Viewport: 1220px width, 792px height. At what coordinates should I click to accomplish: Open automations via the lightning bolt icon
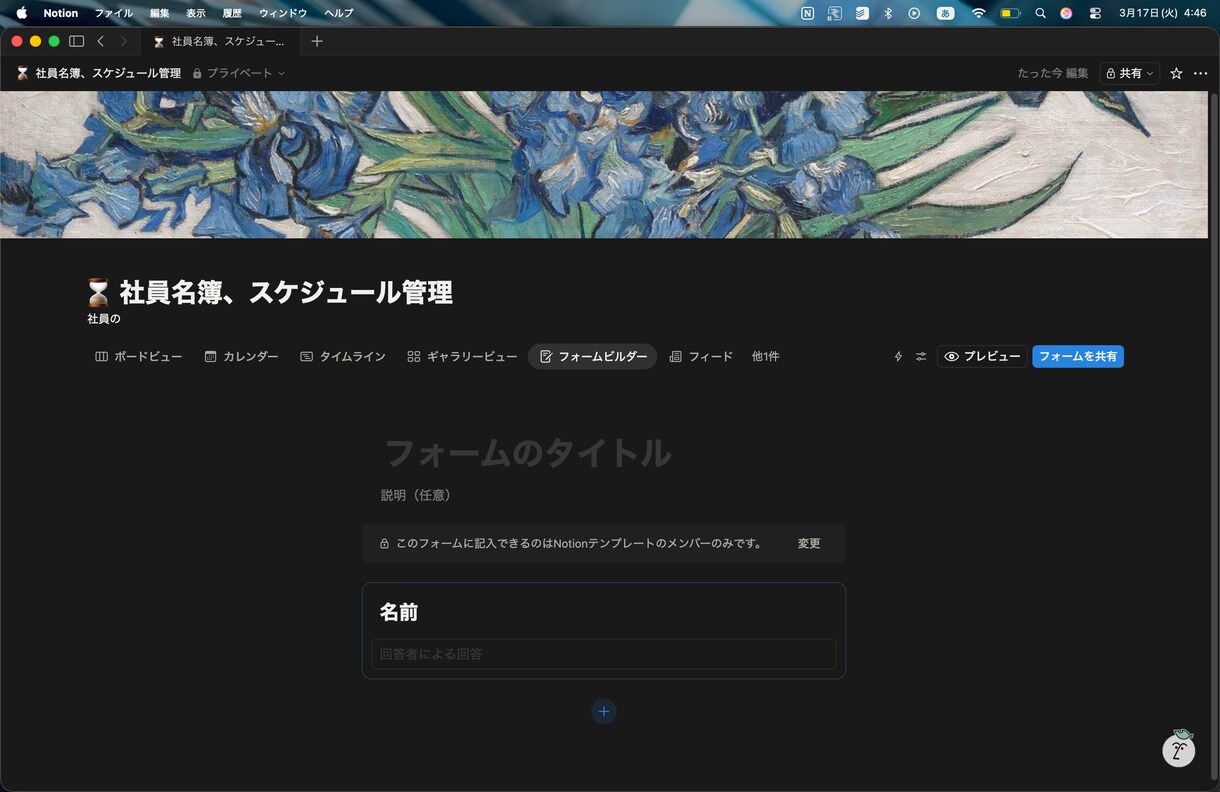(x=898, y=356)
